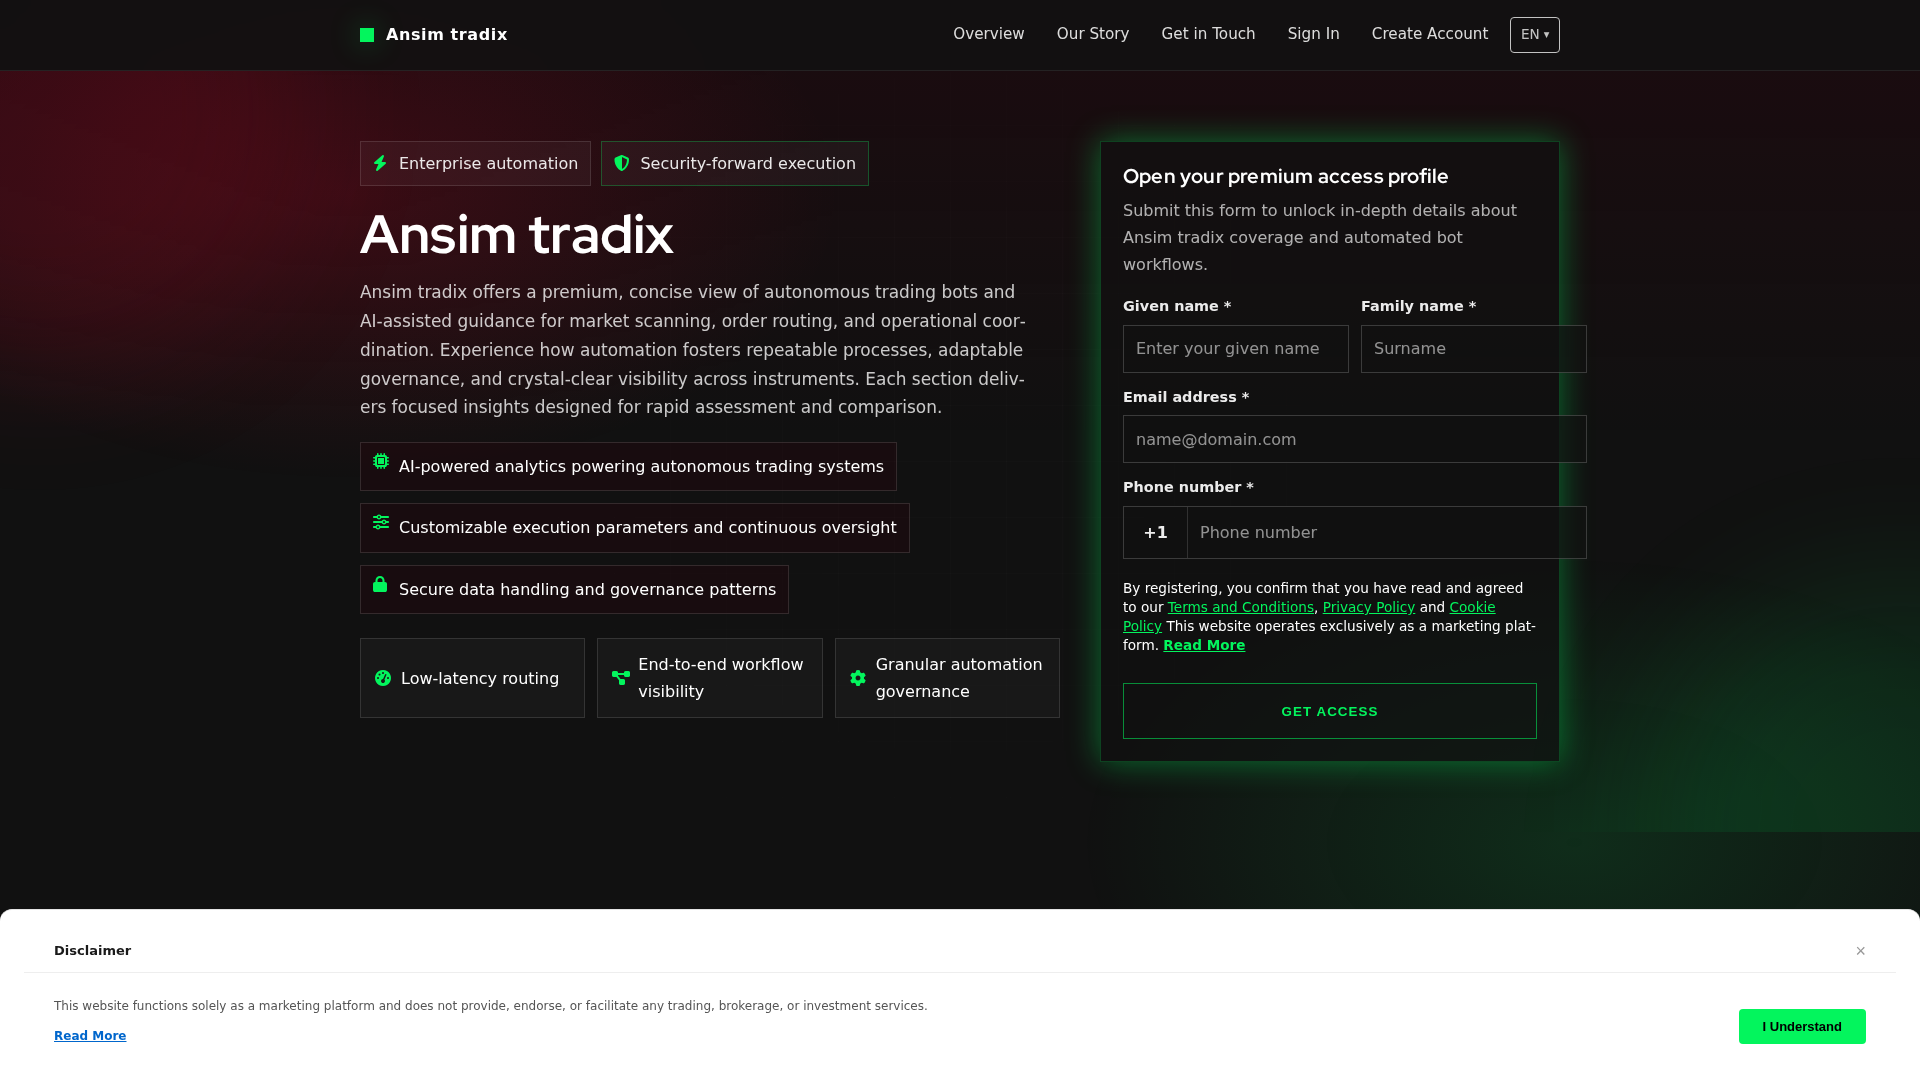Click the I Understand button
The width and height of the screenshot is (1920, 1080).
[x=1802, y=1027]
